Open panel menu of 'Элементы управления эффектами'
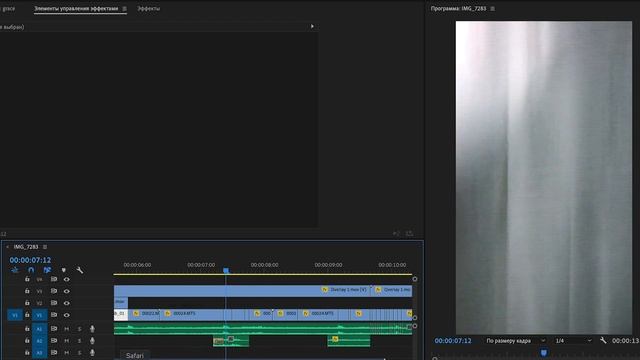This screenshot has height=360, width=640. (124, 9)
